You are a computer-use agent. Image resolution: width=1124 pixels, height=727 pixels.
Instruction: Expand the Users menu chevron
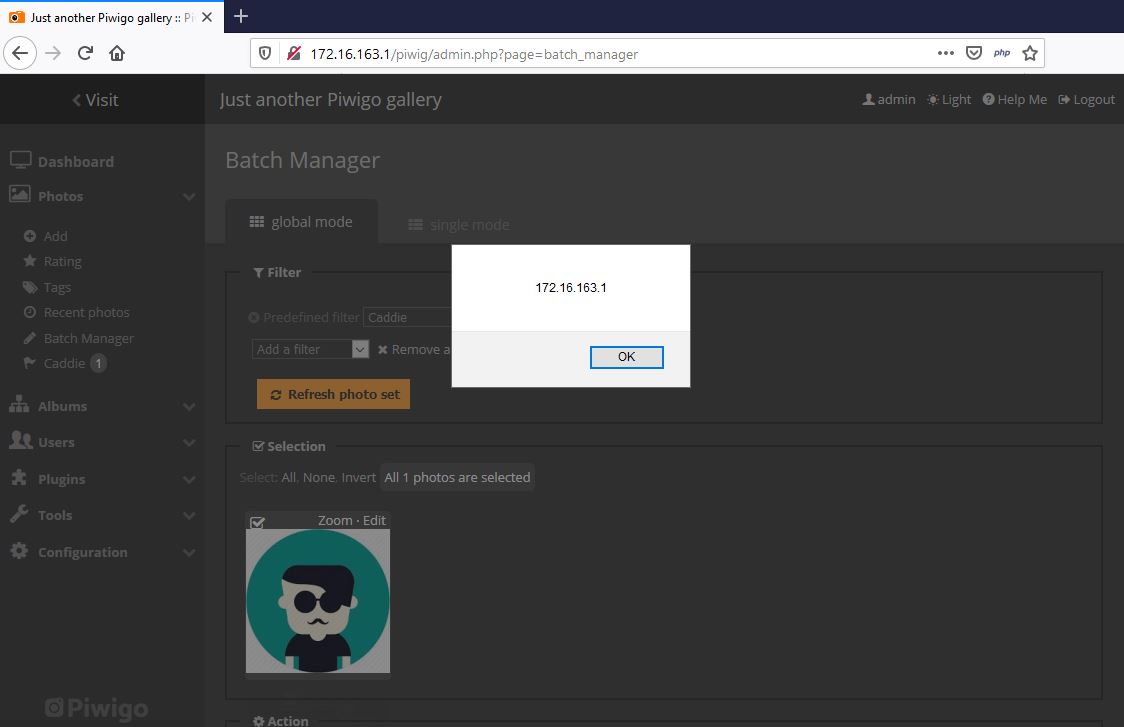coord(189,442)
